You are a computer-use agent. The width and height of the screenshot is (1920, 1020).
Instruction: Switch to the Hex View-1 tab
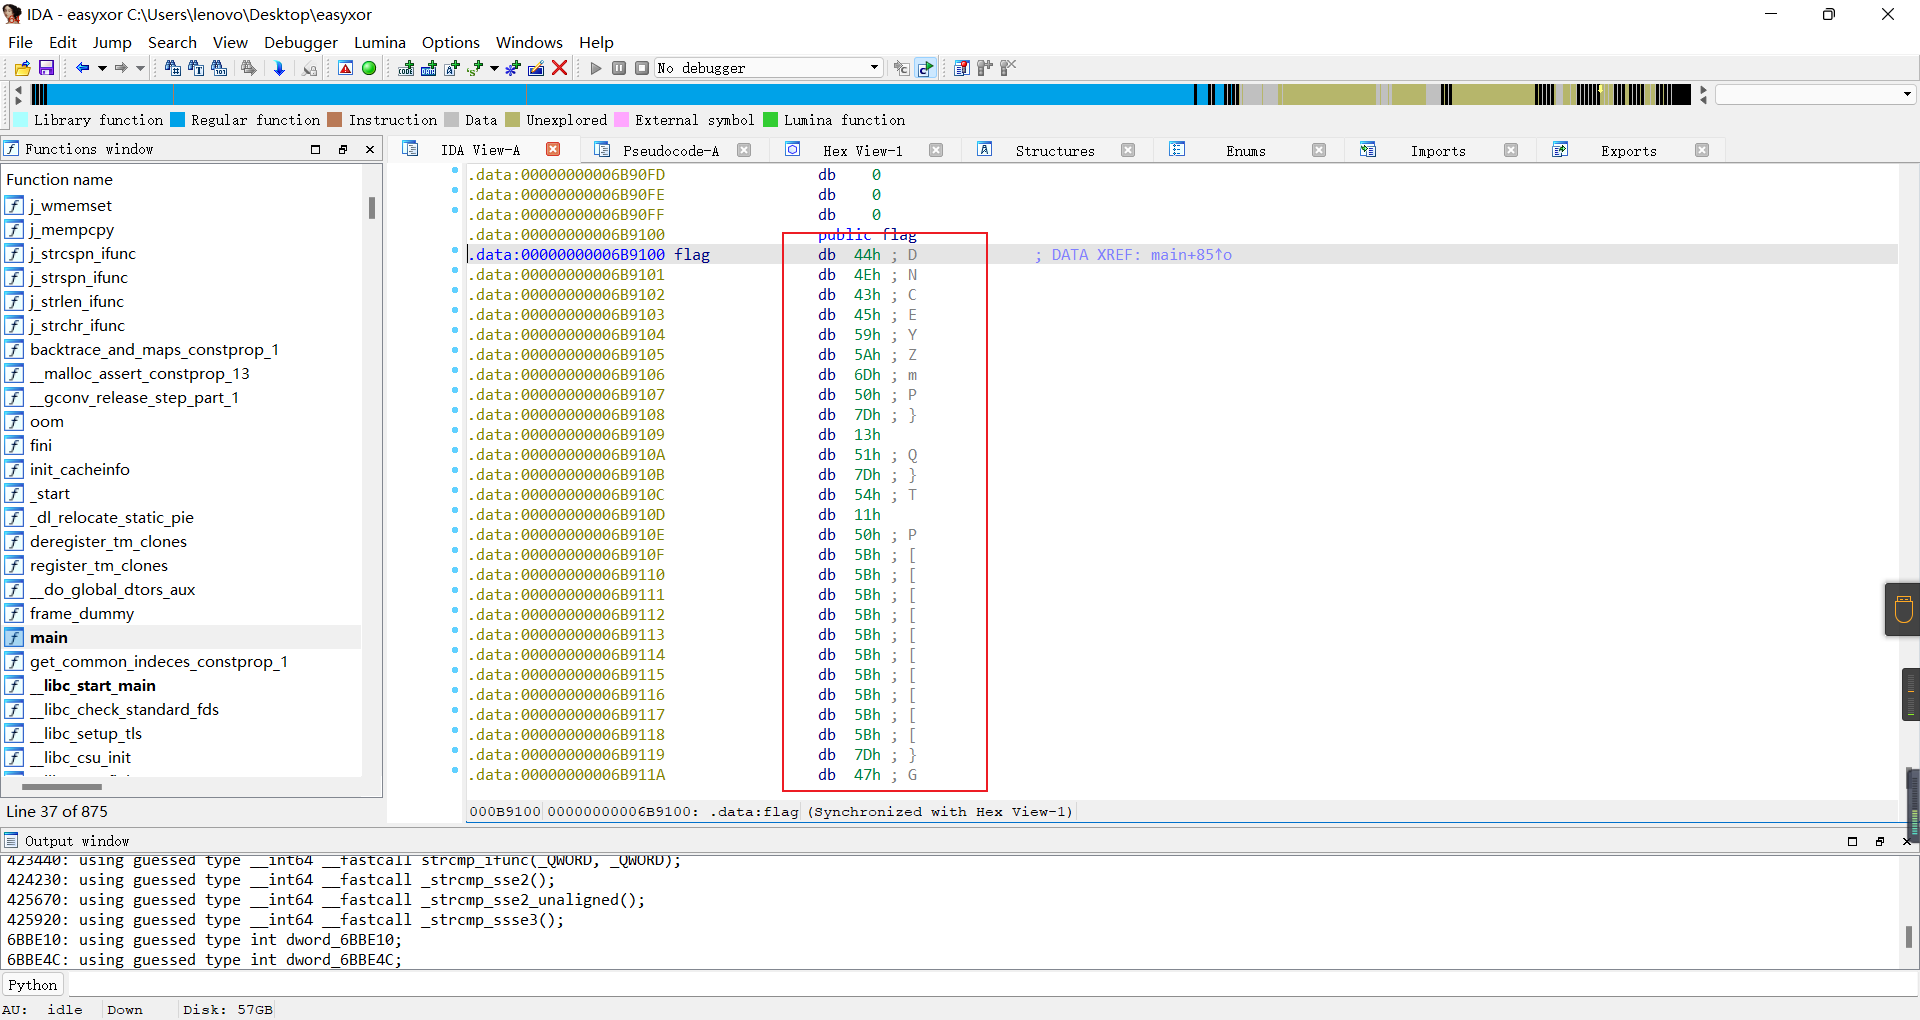(862, 150)
